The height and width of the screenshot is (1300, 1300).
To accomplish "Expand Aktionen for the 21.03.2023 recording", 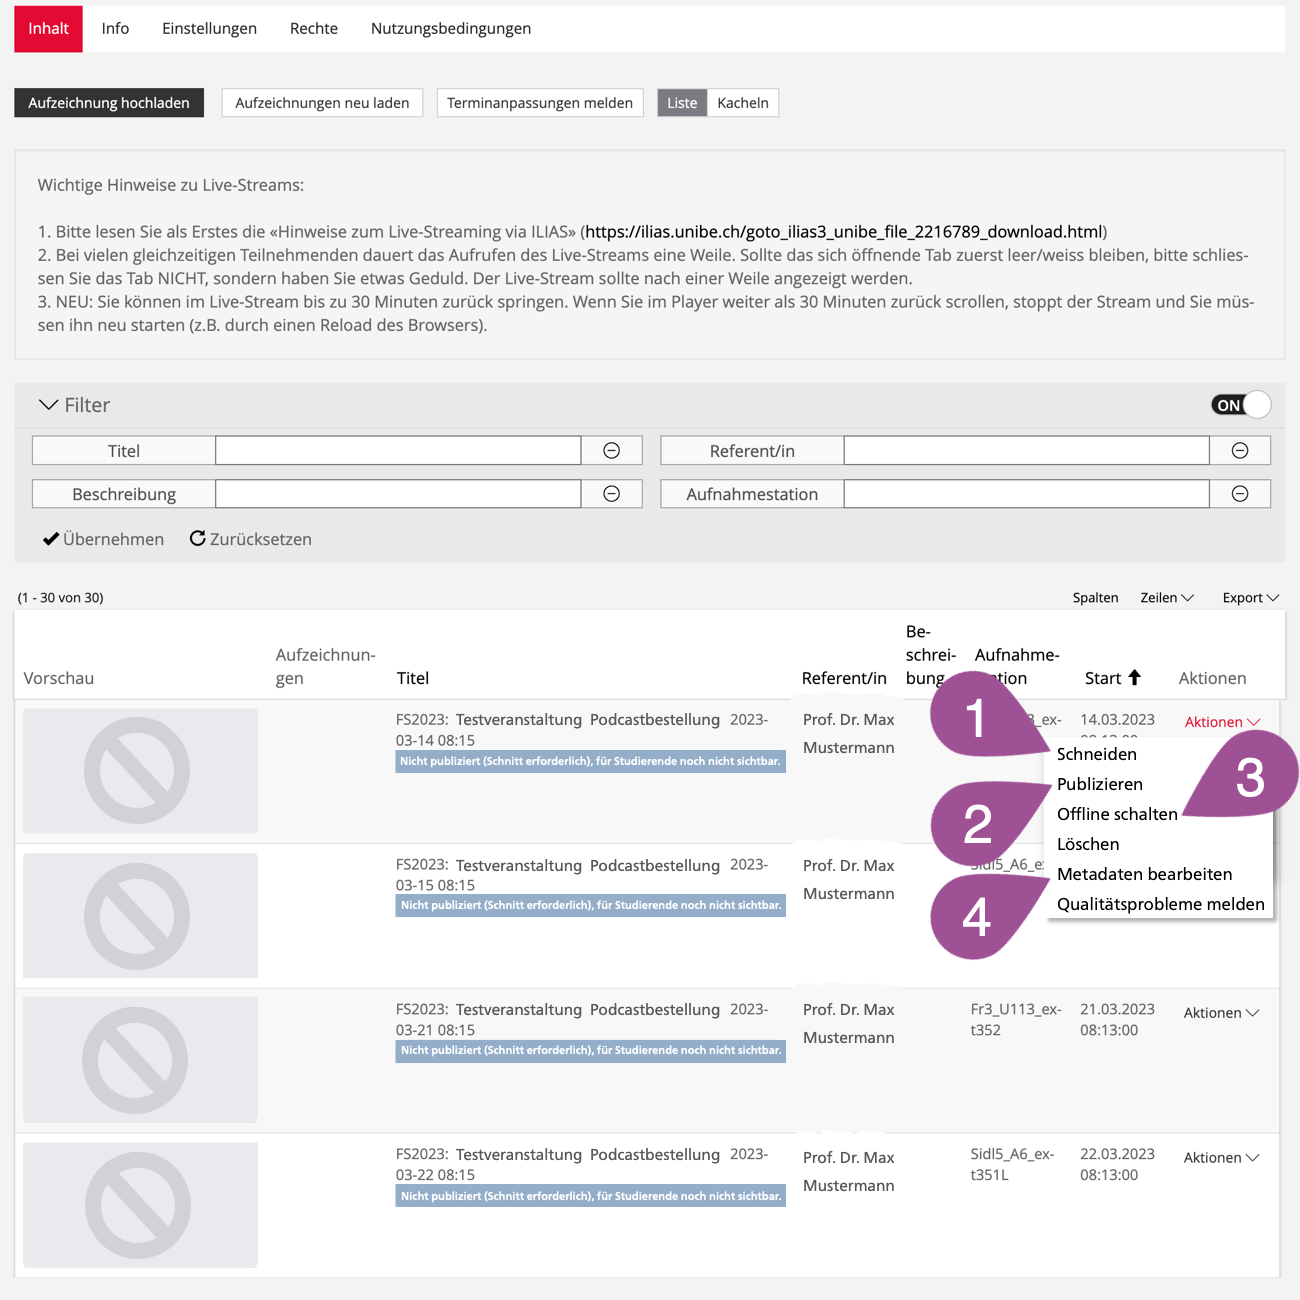I will tap(1220, 1013).
